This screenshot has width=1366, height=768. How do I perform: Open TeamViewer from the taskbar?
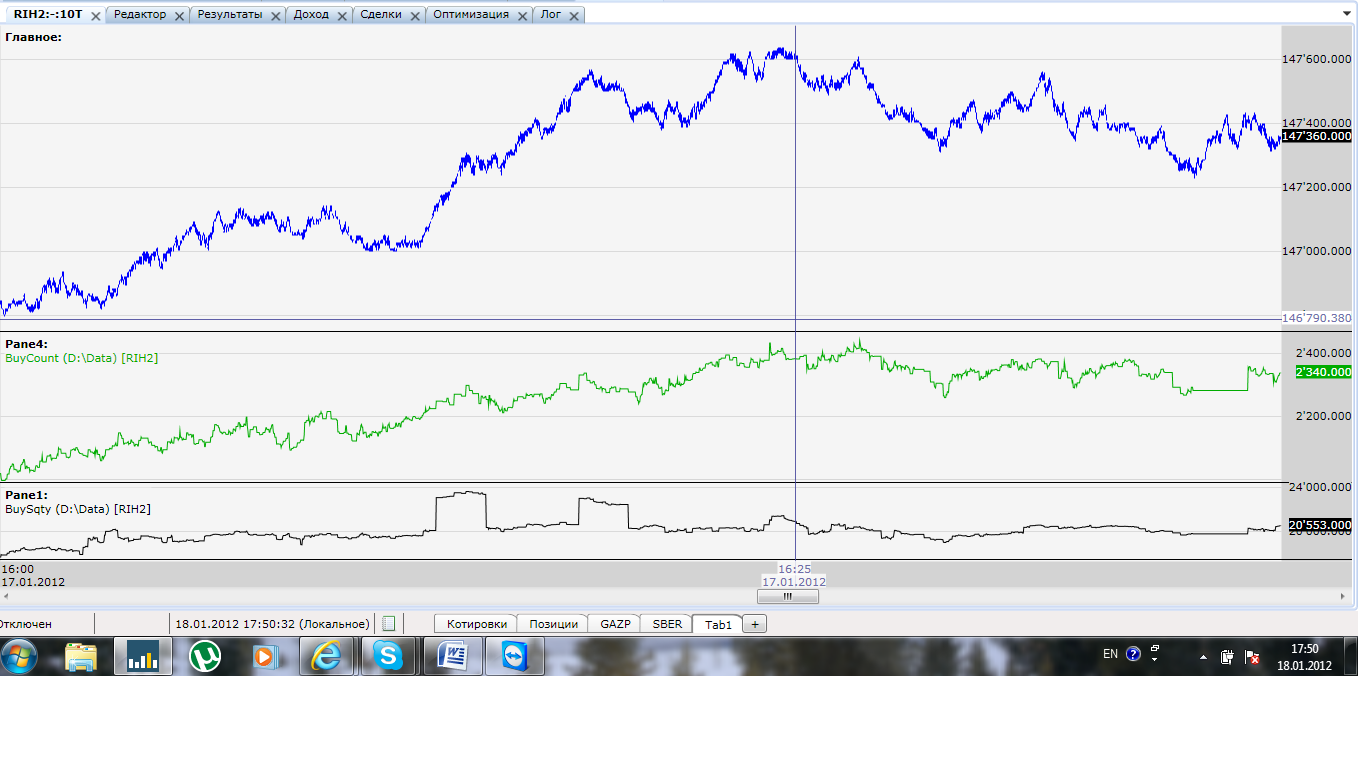[x=515, y=657]
